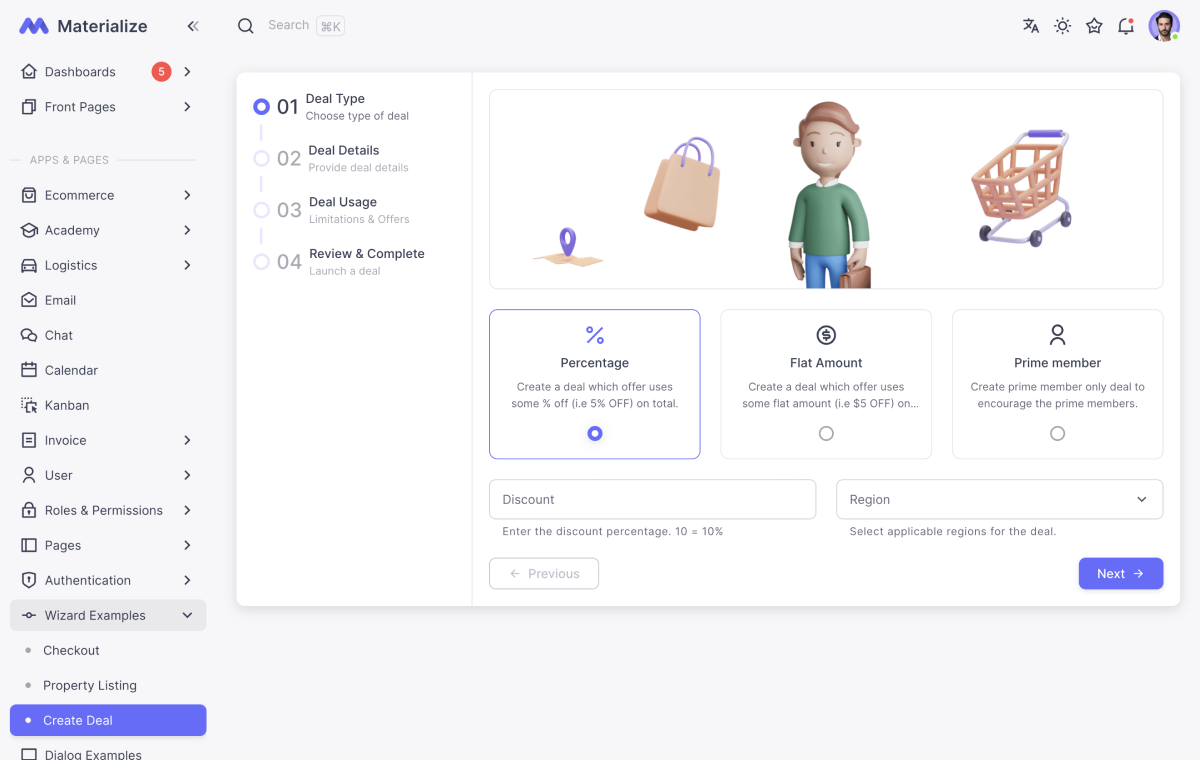Open the language translation icon

click(1030, 26)
